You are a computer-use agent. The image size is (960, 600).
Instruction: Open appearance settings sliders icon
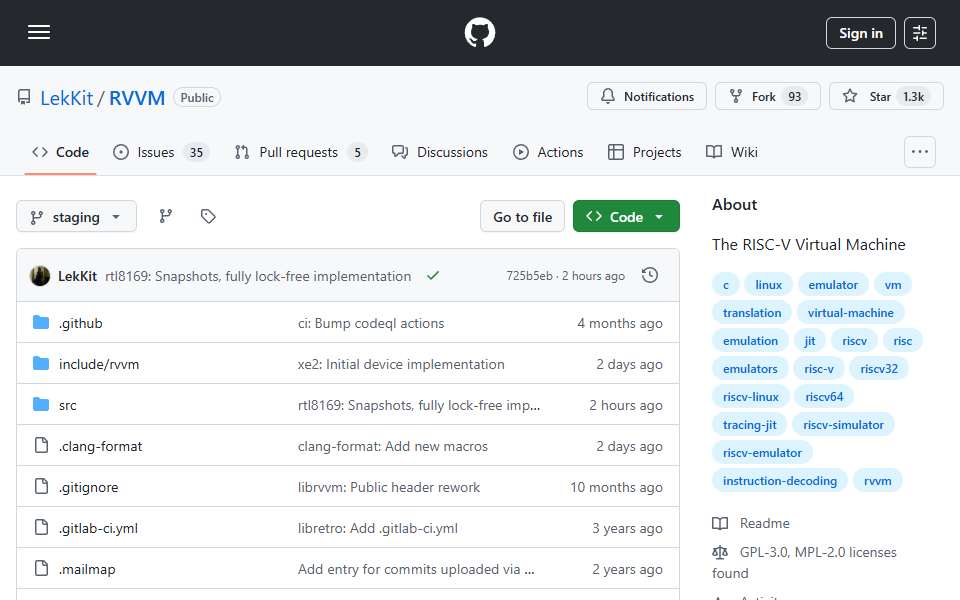(x=920, y=33)
